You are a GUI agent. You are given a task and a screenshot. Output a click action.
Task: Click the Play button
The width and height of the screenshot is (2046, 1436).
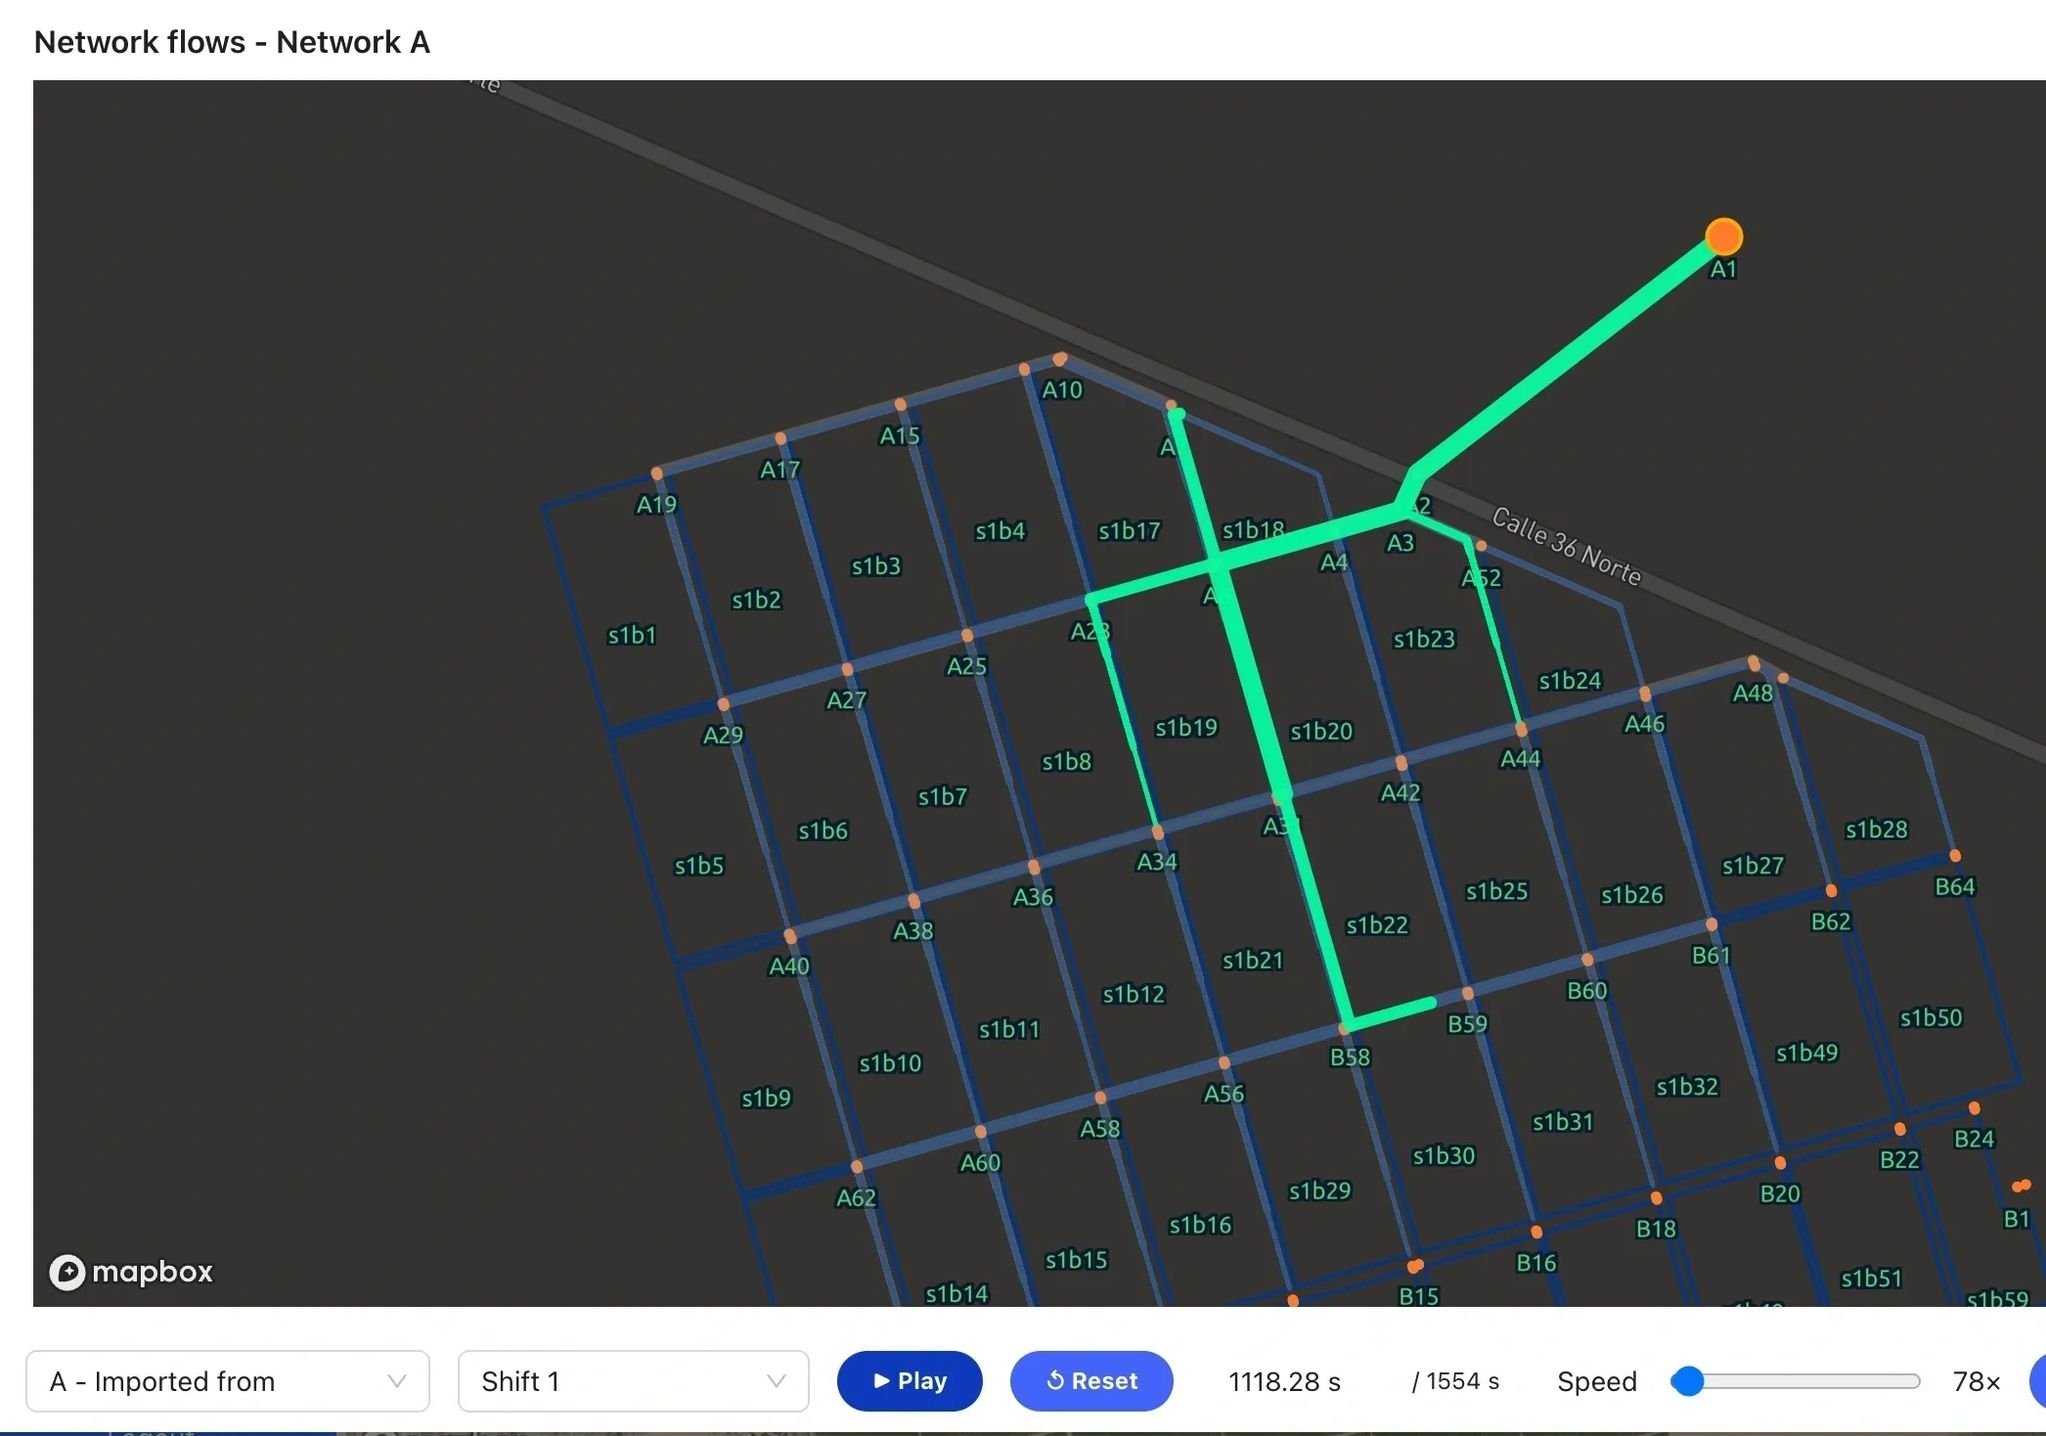tap(909, 1381)
